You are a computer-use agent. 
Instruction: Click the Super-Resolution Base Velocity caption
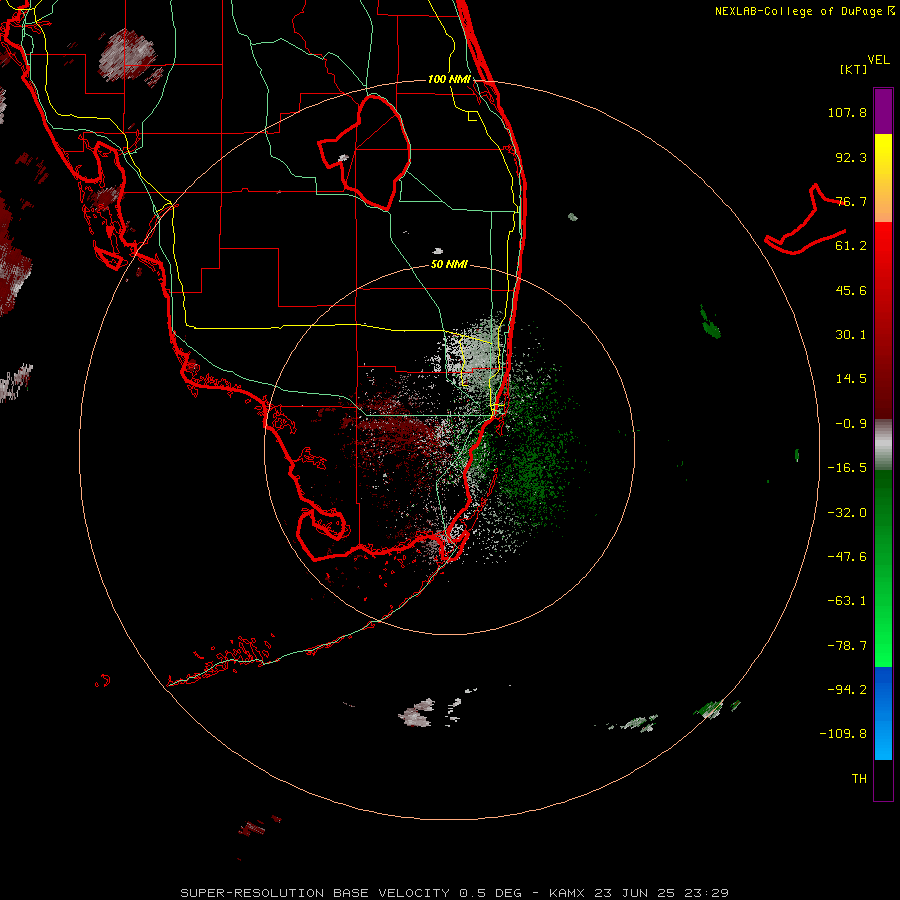(x=455, y=893)
